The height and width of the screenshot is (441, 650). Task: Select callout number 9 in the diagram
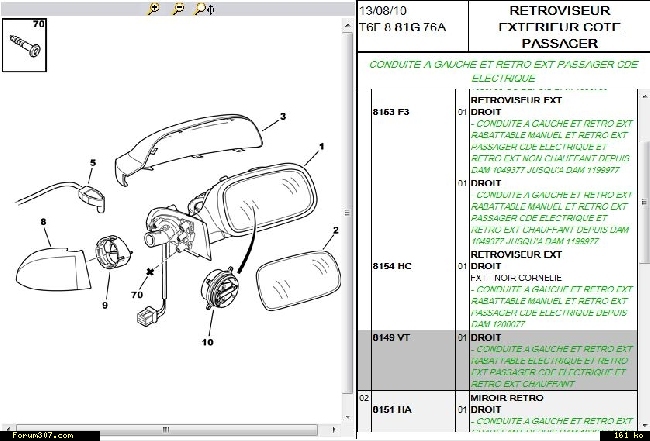pyautogui.click(x=105, y=305)
